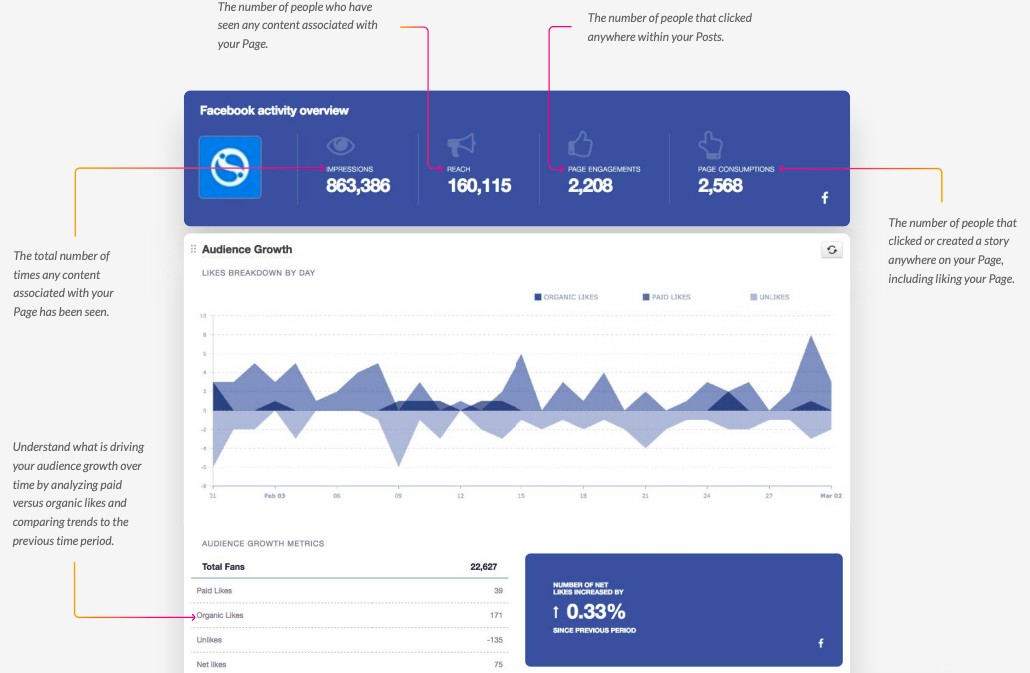Click the blue page profile logo thumbnail

(x=230, y=167)
